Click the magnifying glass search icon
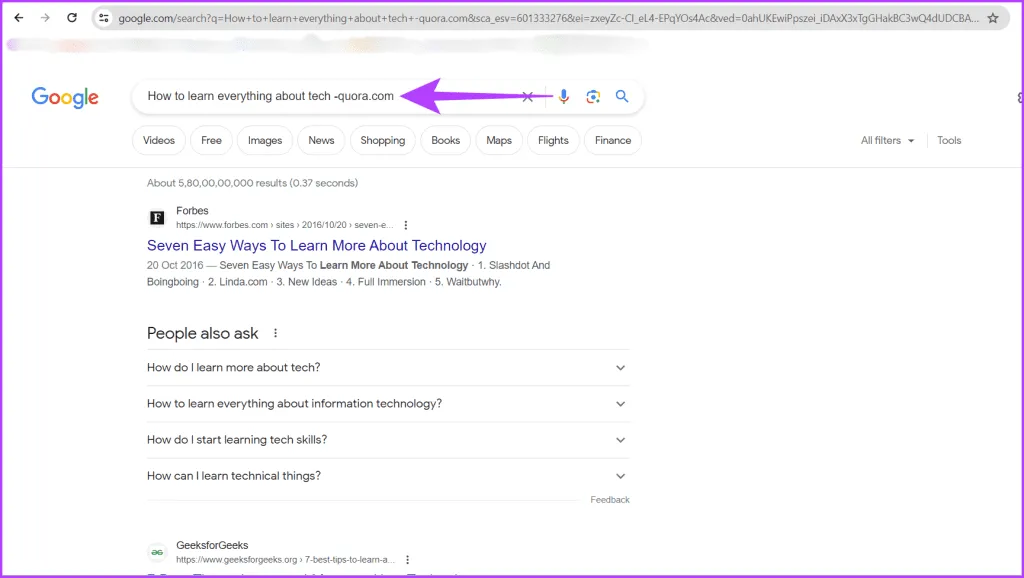Viewport: 1024px width, 578px height. point(622,96)
